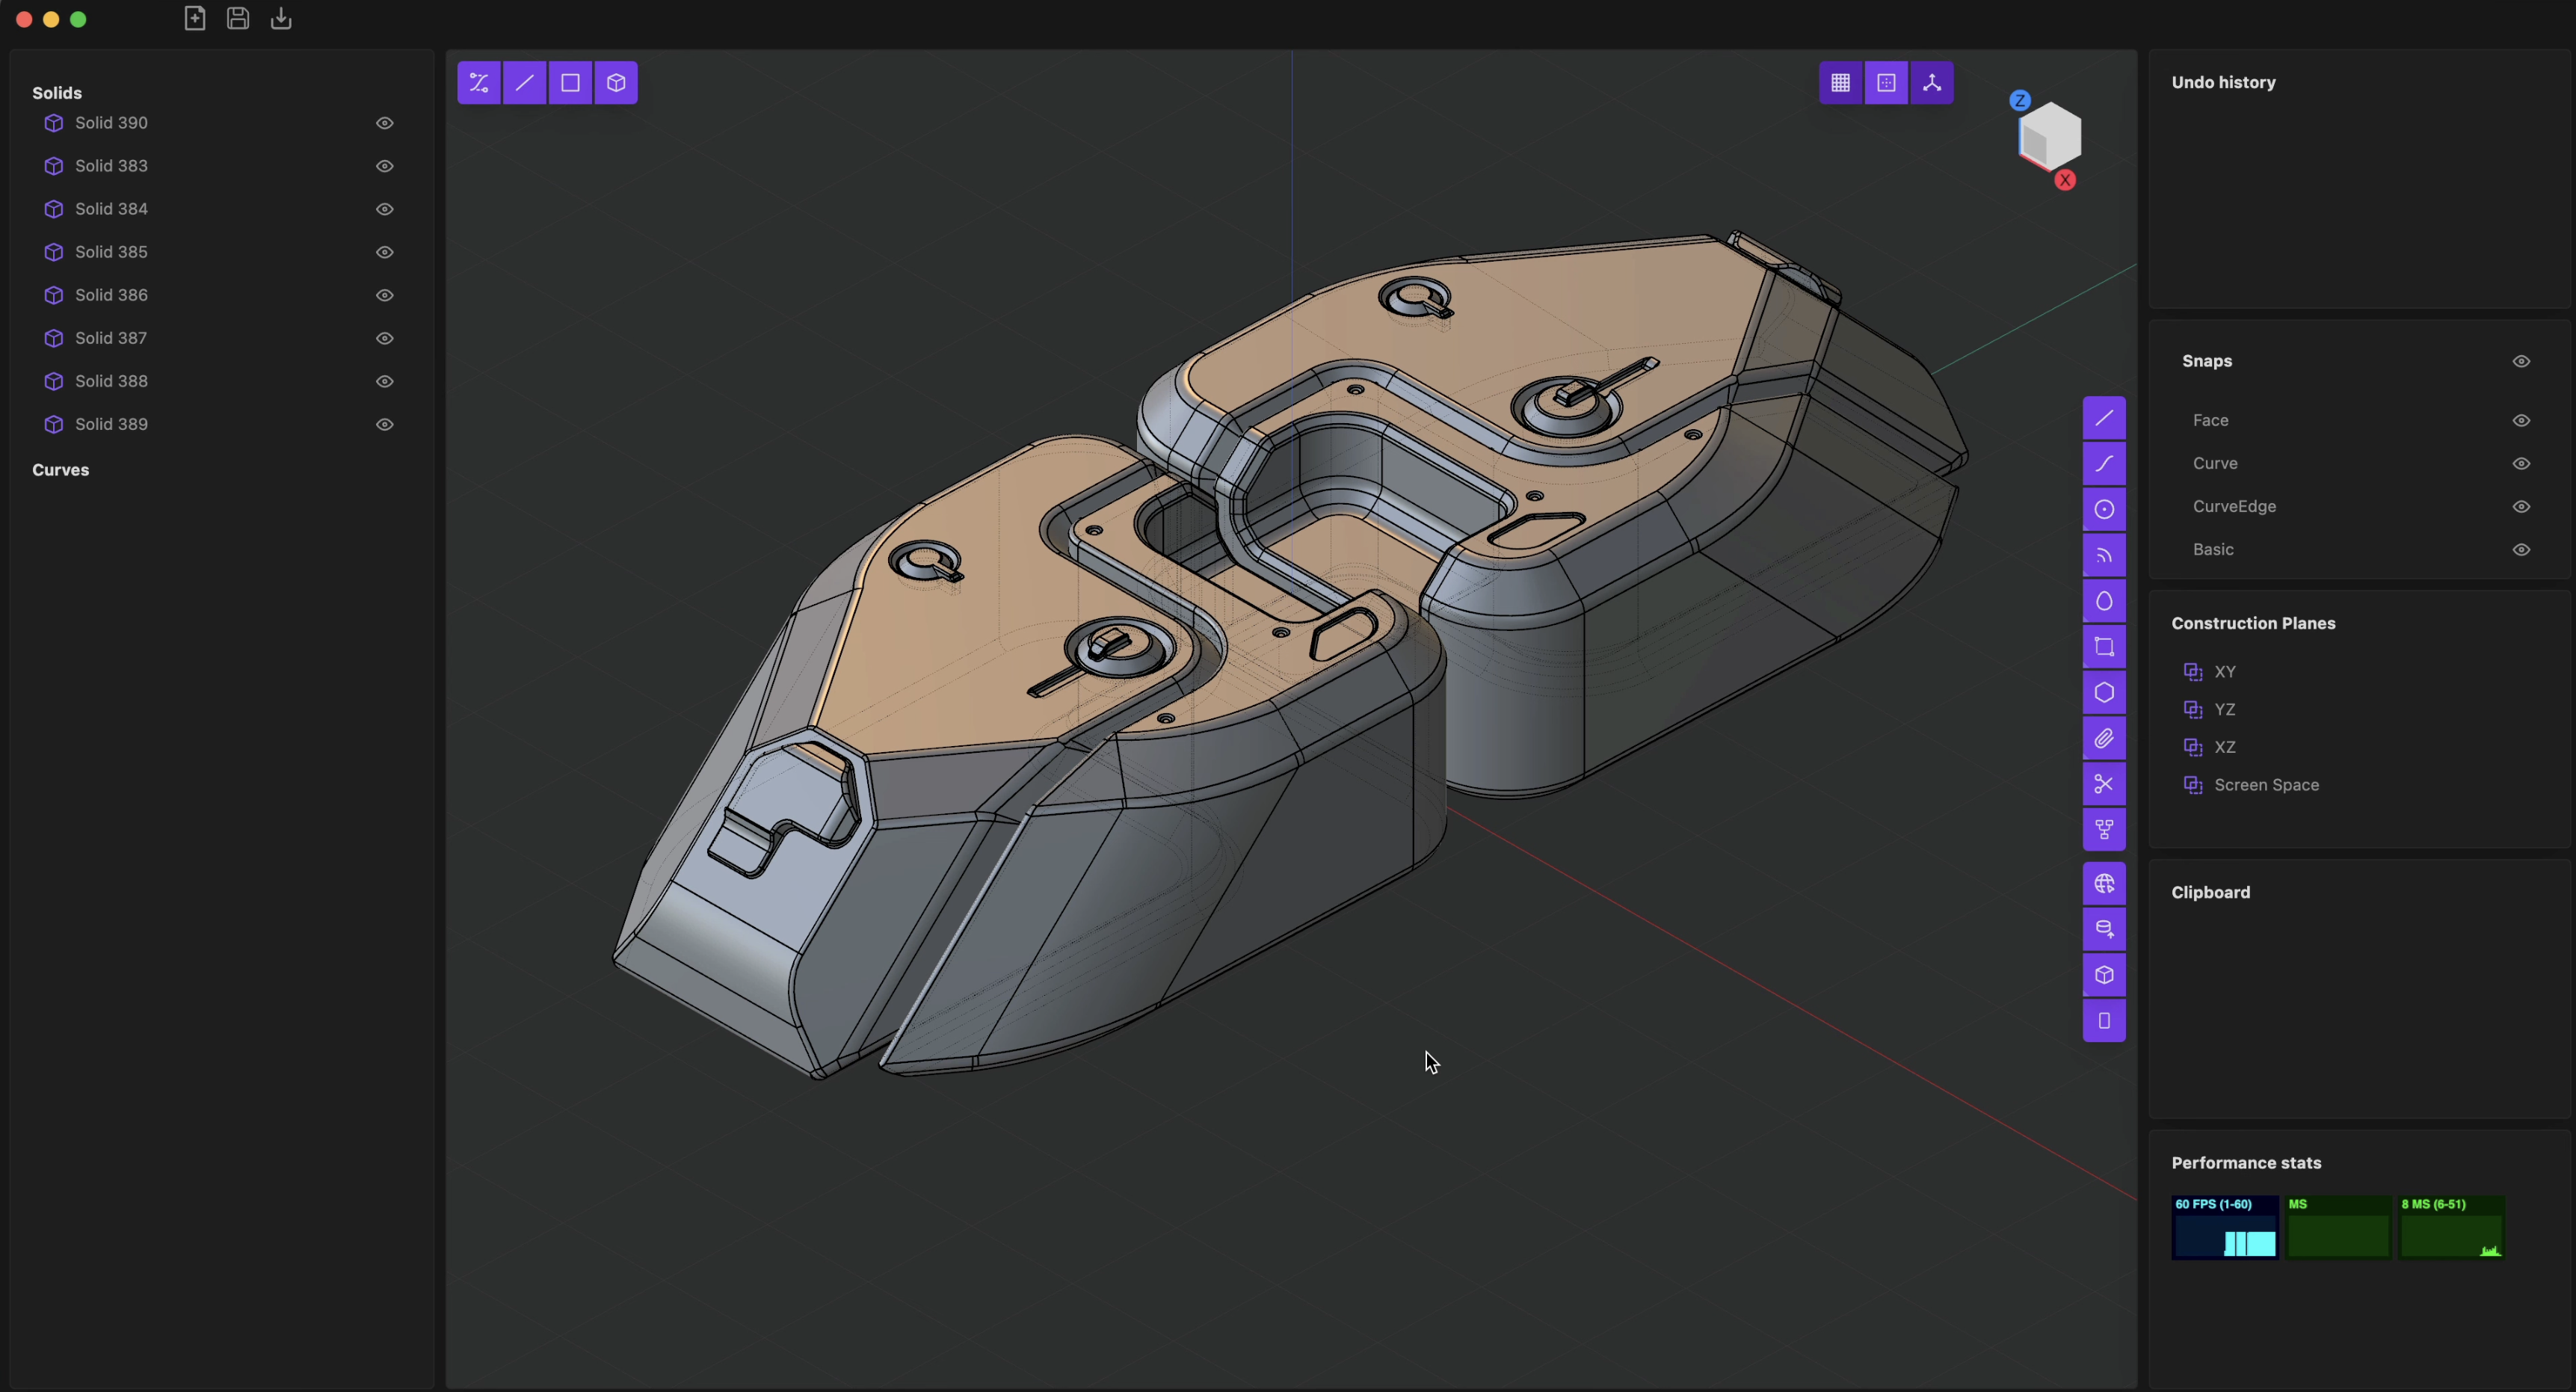
Task: Toggle visibility of Solid 386
Action: [x=384, y=295]
